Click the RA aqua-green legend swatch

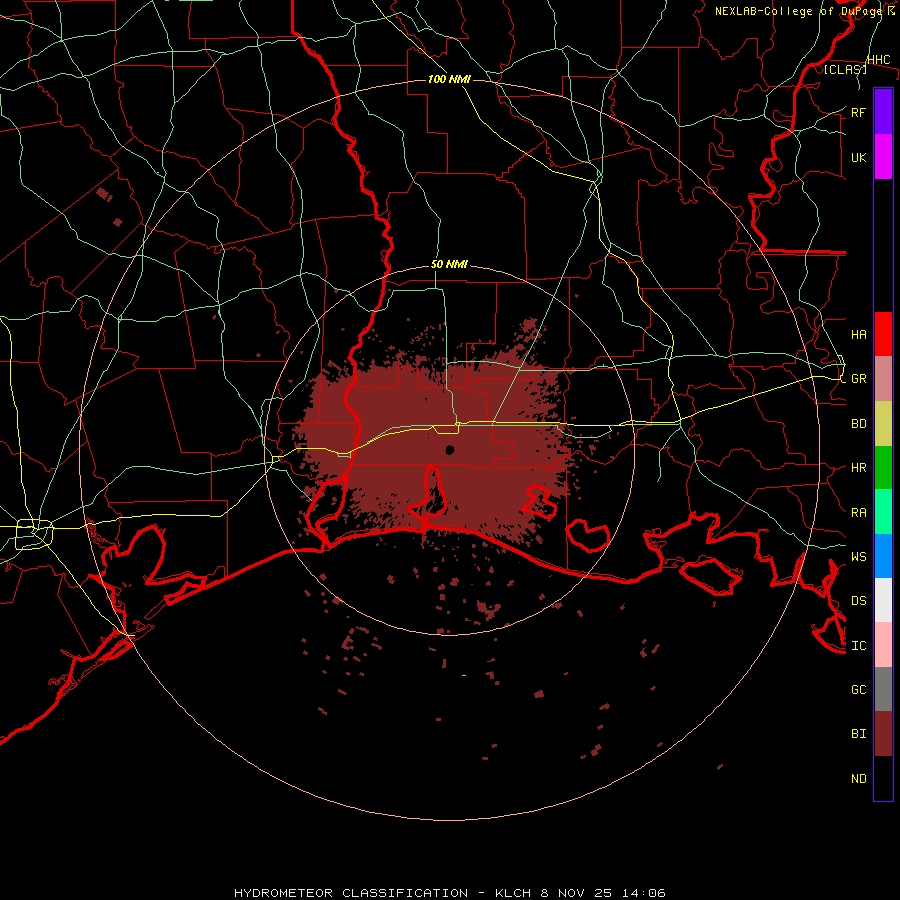point(883,512)
